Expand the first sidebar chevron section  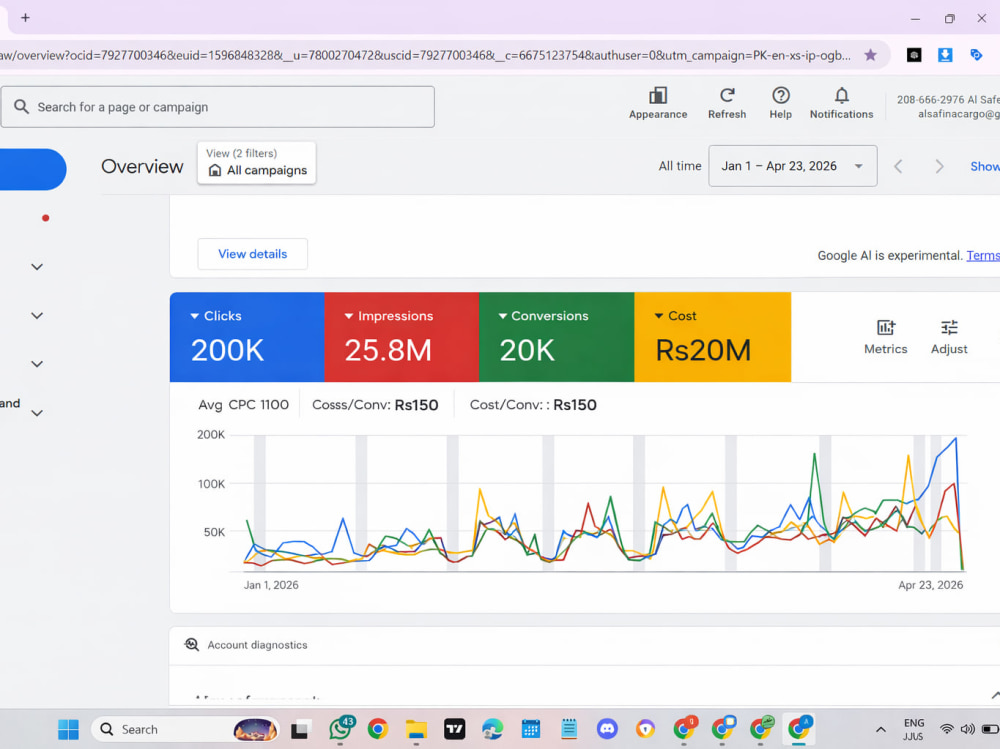tap(37, 267)
